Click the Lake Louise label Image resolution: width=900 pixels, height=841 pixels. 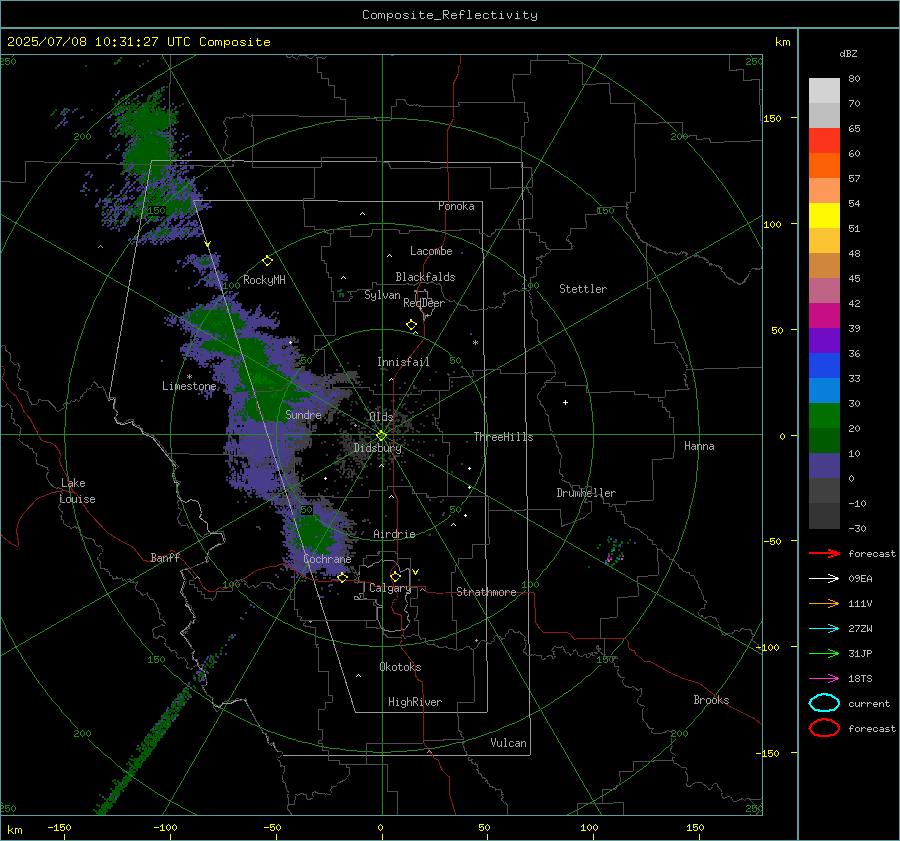coord(77,491)
